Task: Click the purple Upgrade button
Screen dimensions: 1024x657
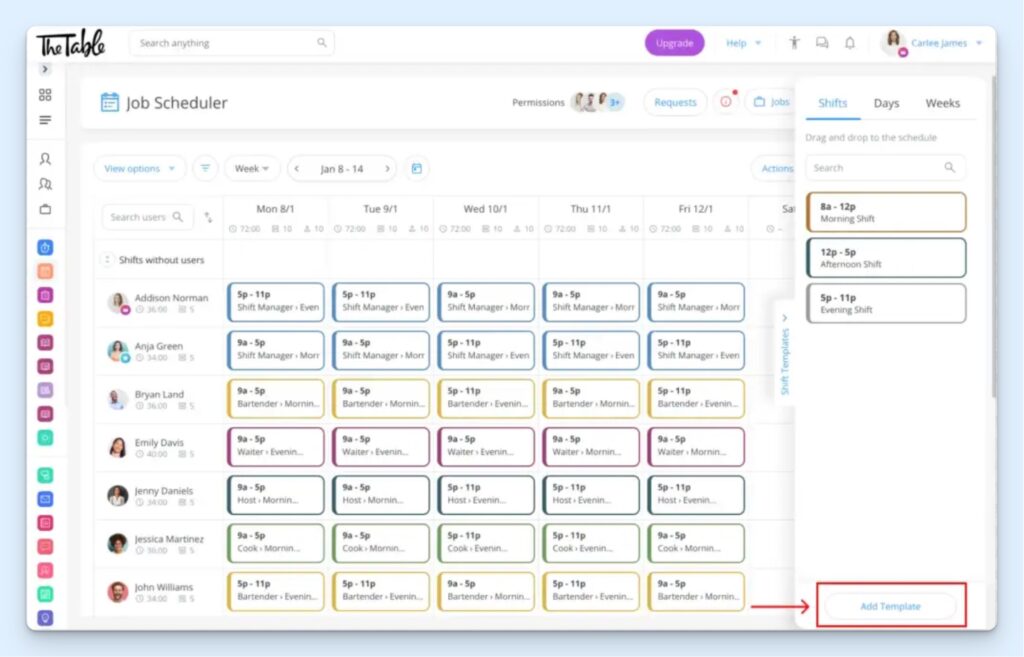Action: (x=674, y=42)
